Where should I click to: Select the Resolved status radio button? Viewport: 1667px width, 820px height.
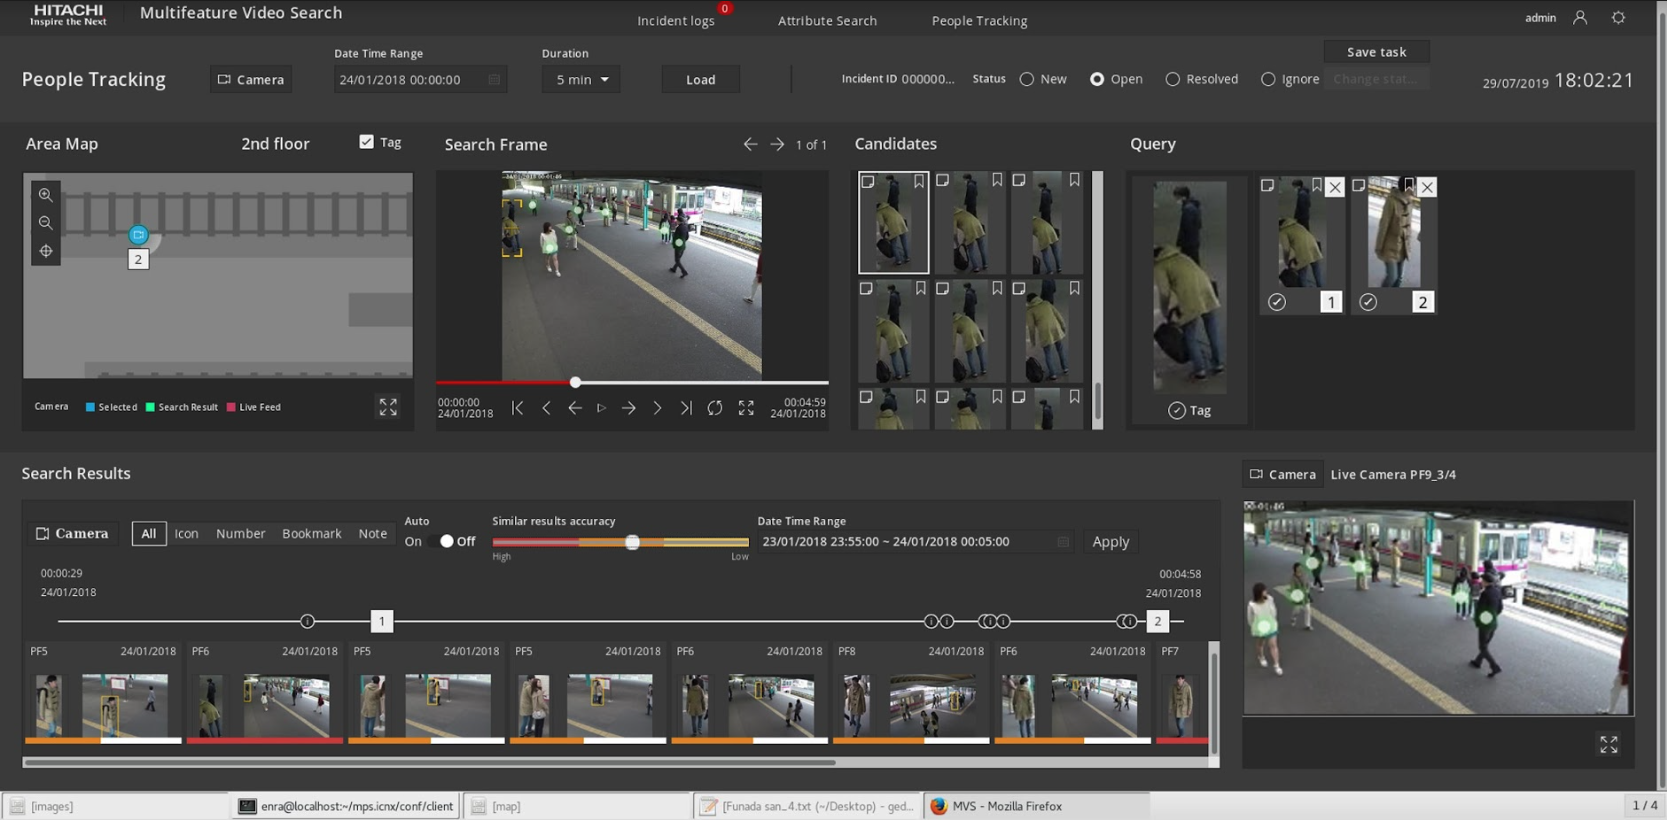(1173, 79)
